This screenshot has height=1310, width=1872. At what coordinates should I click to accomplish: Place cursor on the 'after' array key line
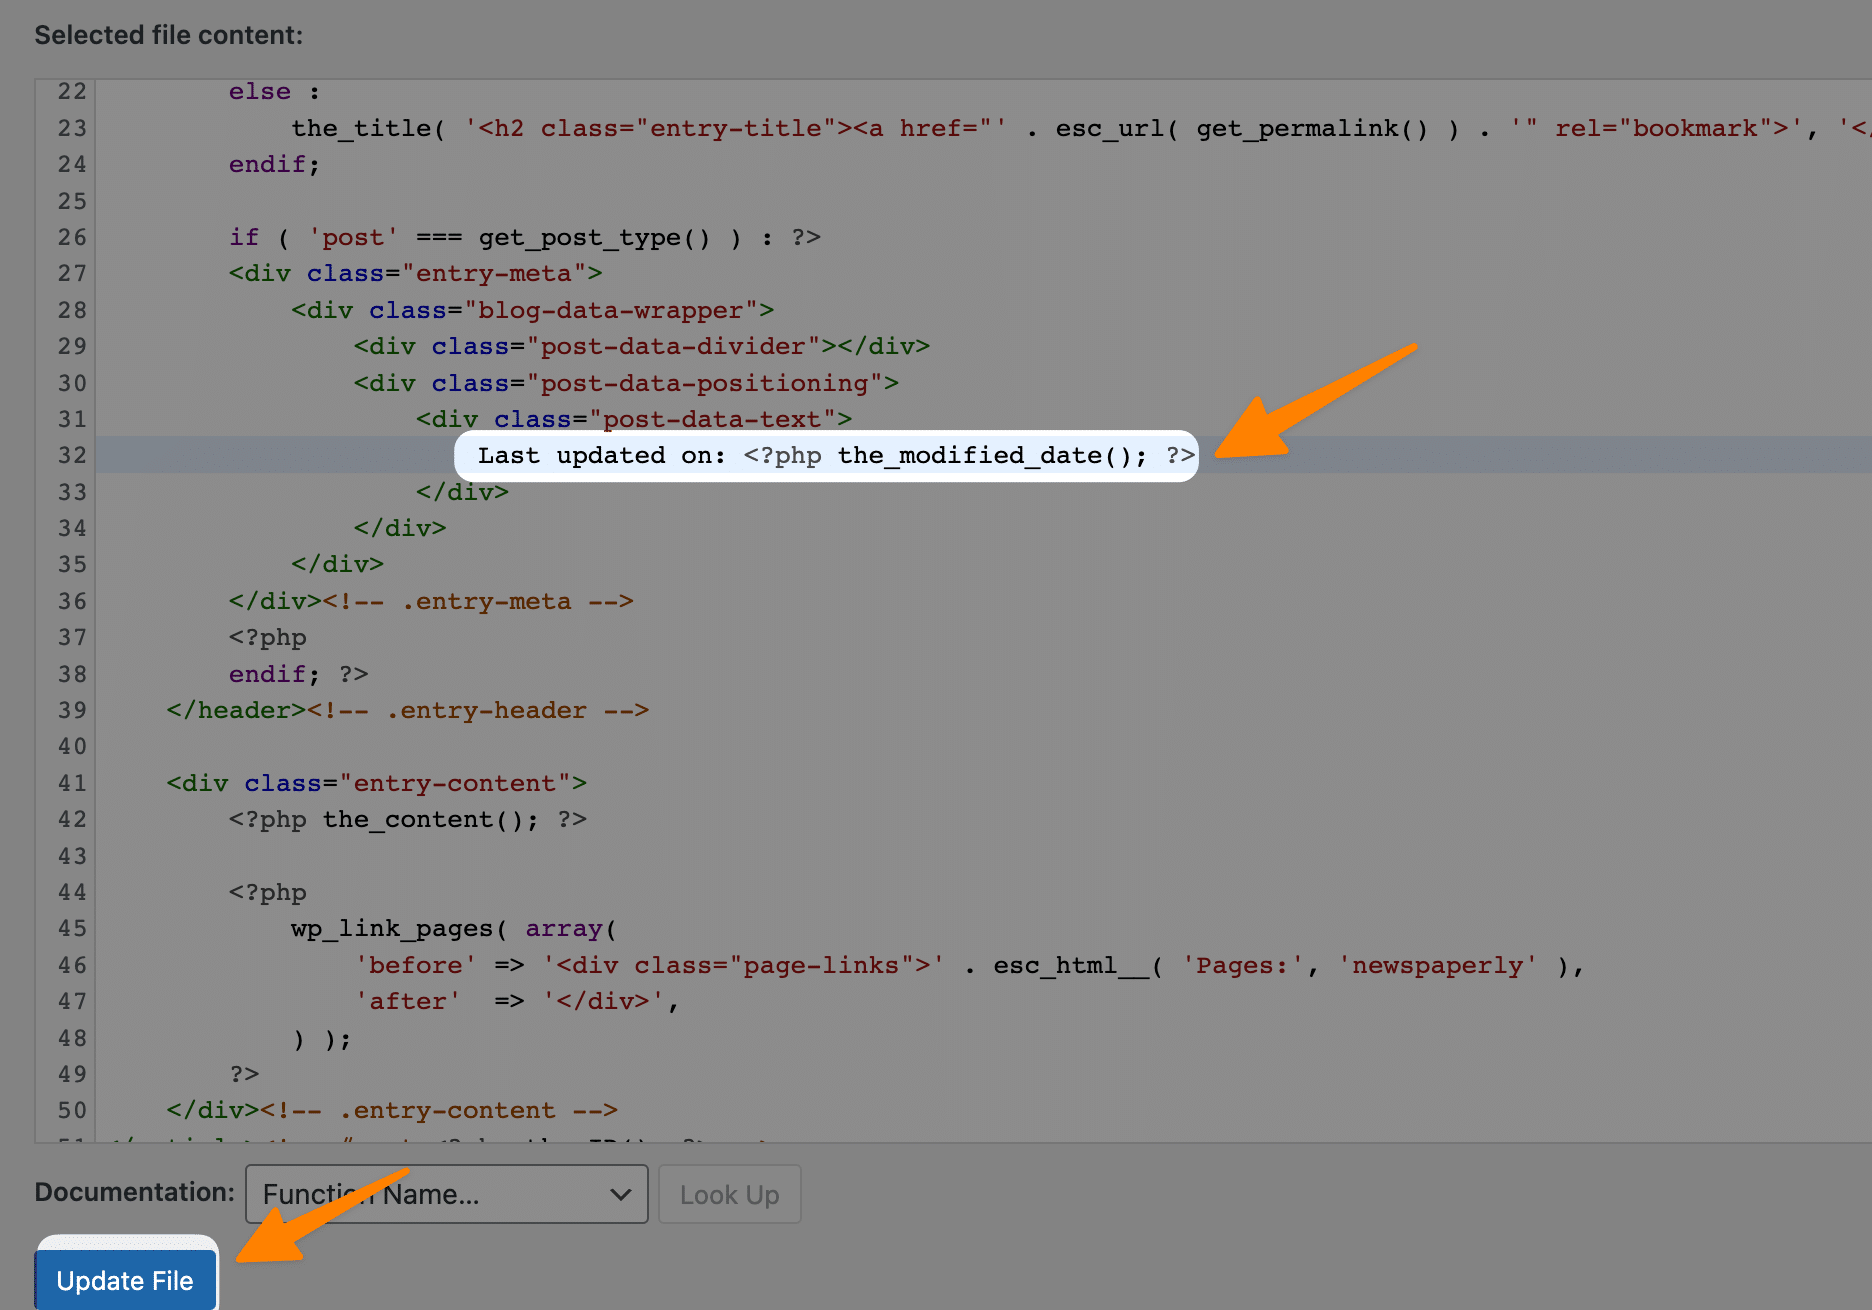[408, 1002]
